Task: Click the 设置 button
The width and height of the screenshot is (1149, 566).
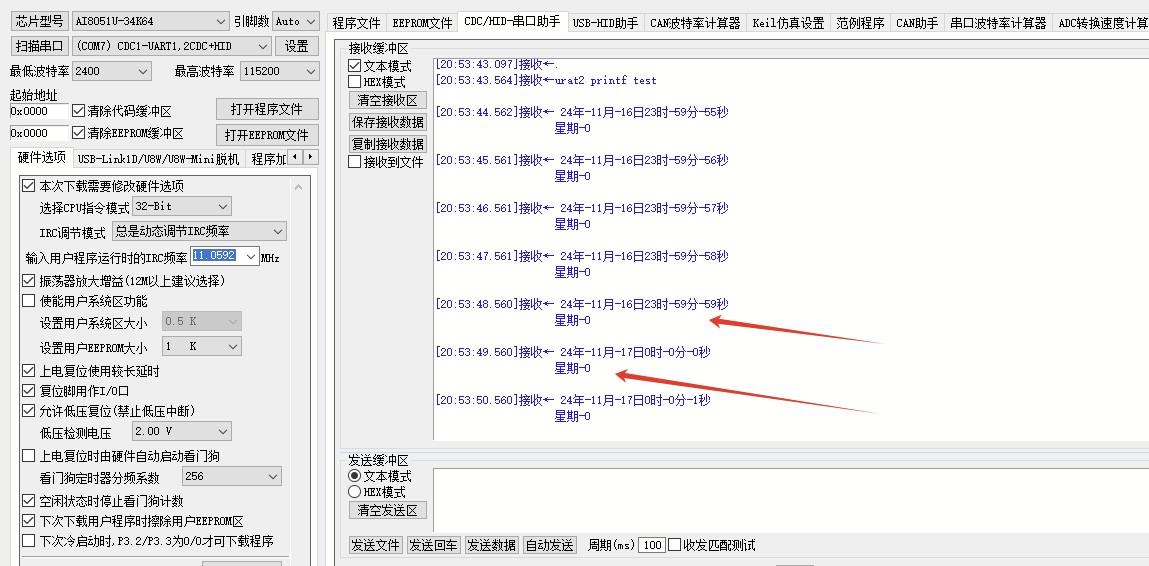Action: pos(297,46)
